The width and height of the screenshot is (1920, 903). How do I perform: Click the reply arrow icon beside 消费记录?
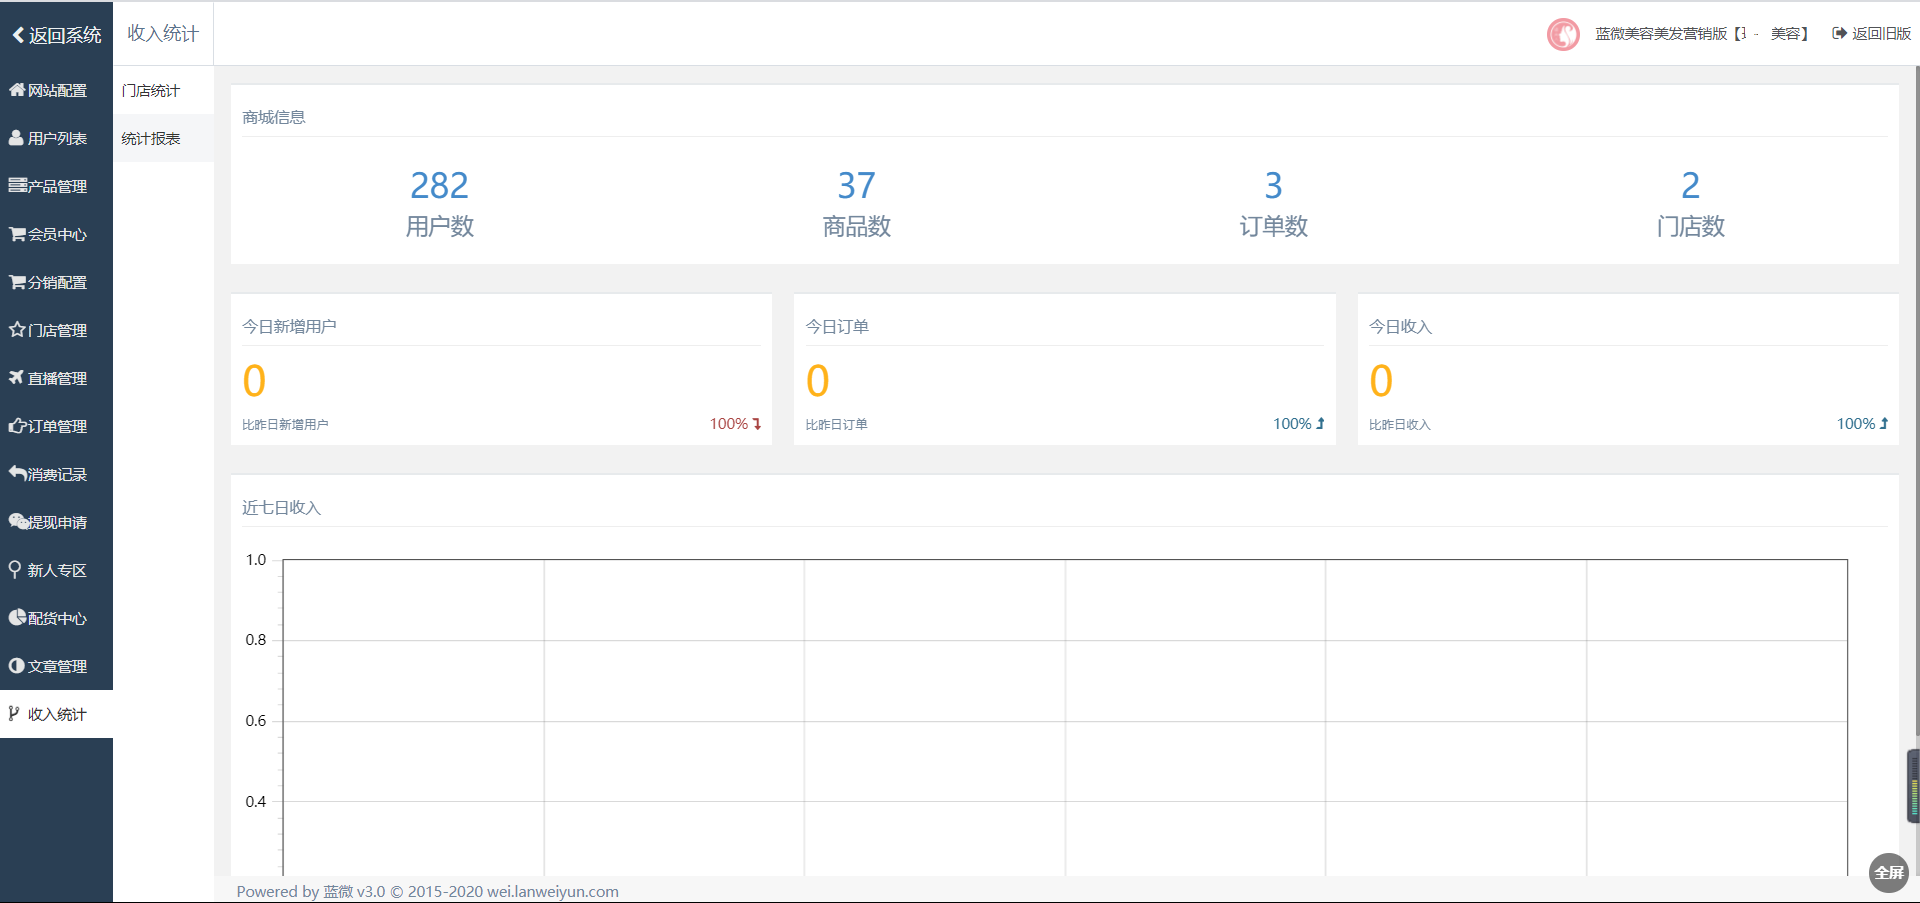click(x=17, y=473)
